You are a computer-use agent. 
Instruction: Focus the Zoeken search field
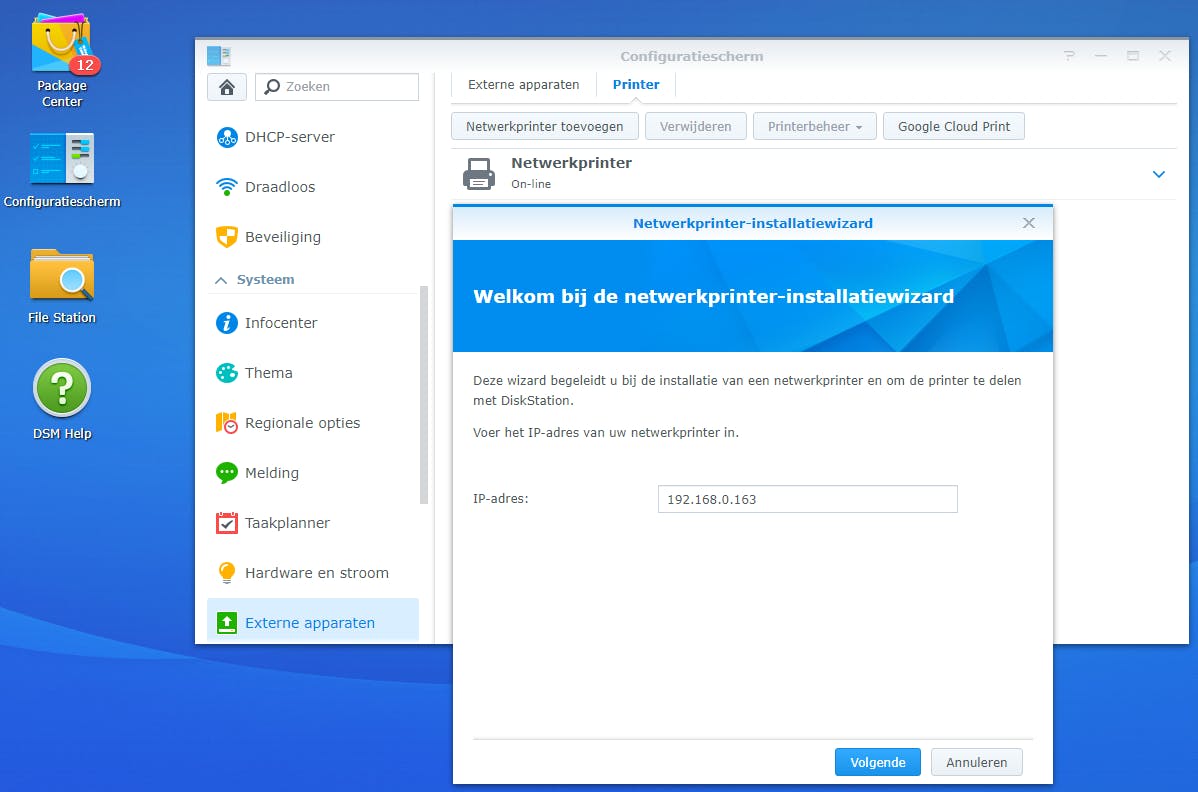(x=337, y=87)
